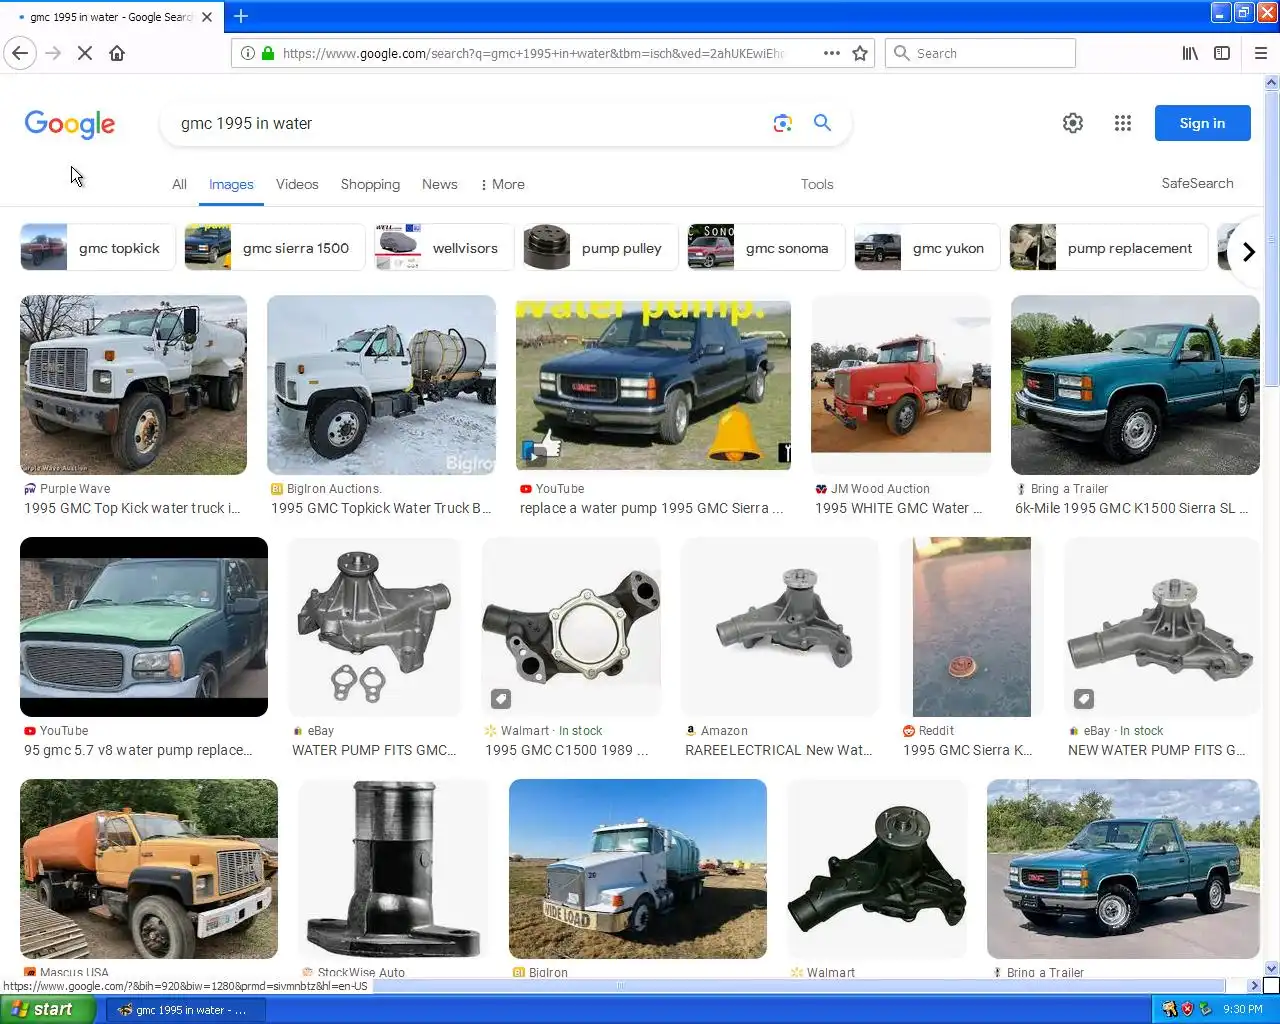Viewport: 1280px width, 1024px height.
Task: Select the pump replacement chip
Action: pos(1109,248)
